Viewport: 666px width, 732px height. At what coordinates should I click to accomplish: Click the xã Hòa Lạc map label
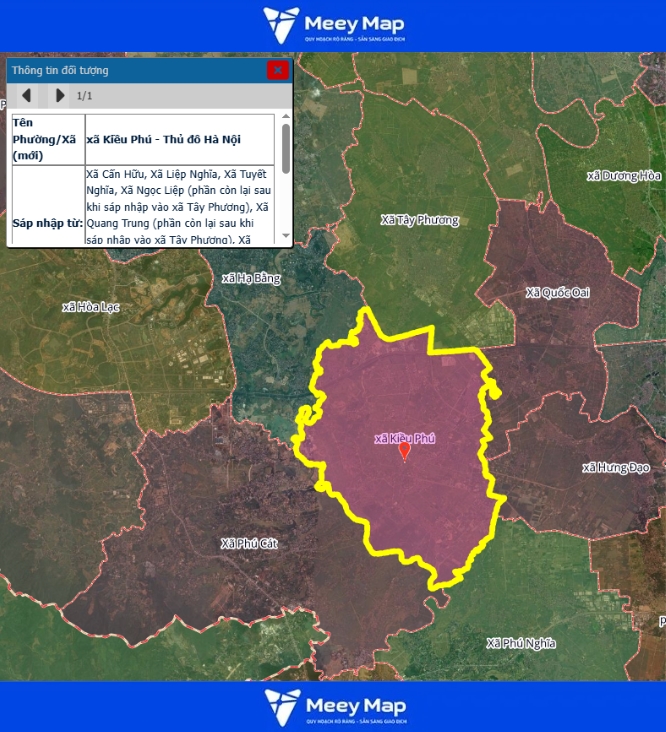pyautogui.click(x=90, y=307)
